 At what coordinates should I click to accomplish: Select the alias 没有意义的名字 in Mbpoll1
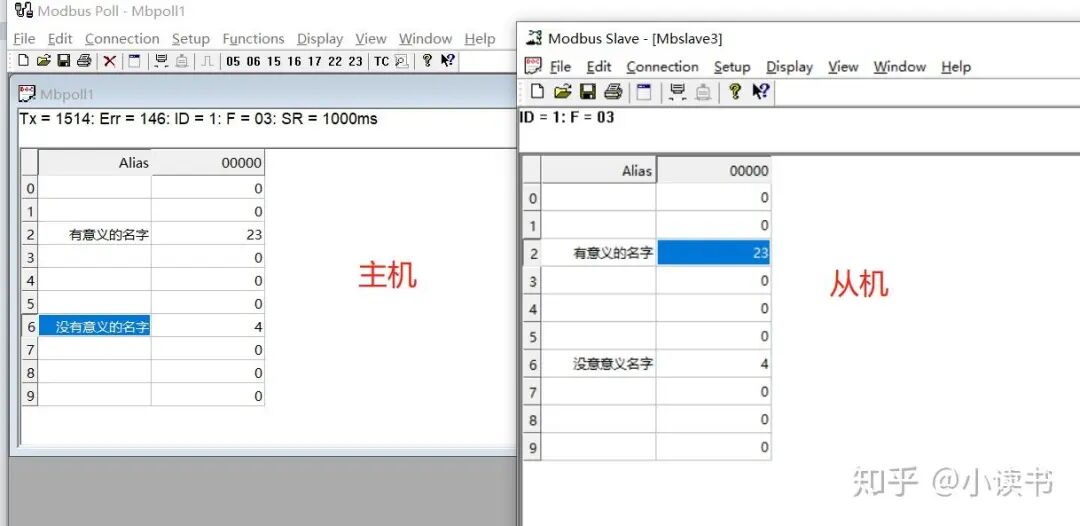(95, 326)
